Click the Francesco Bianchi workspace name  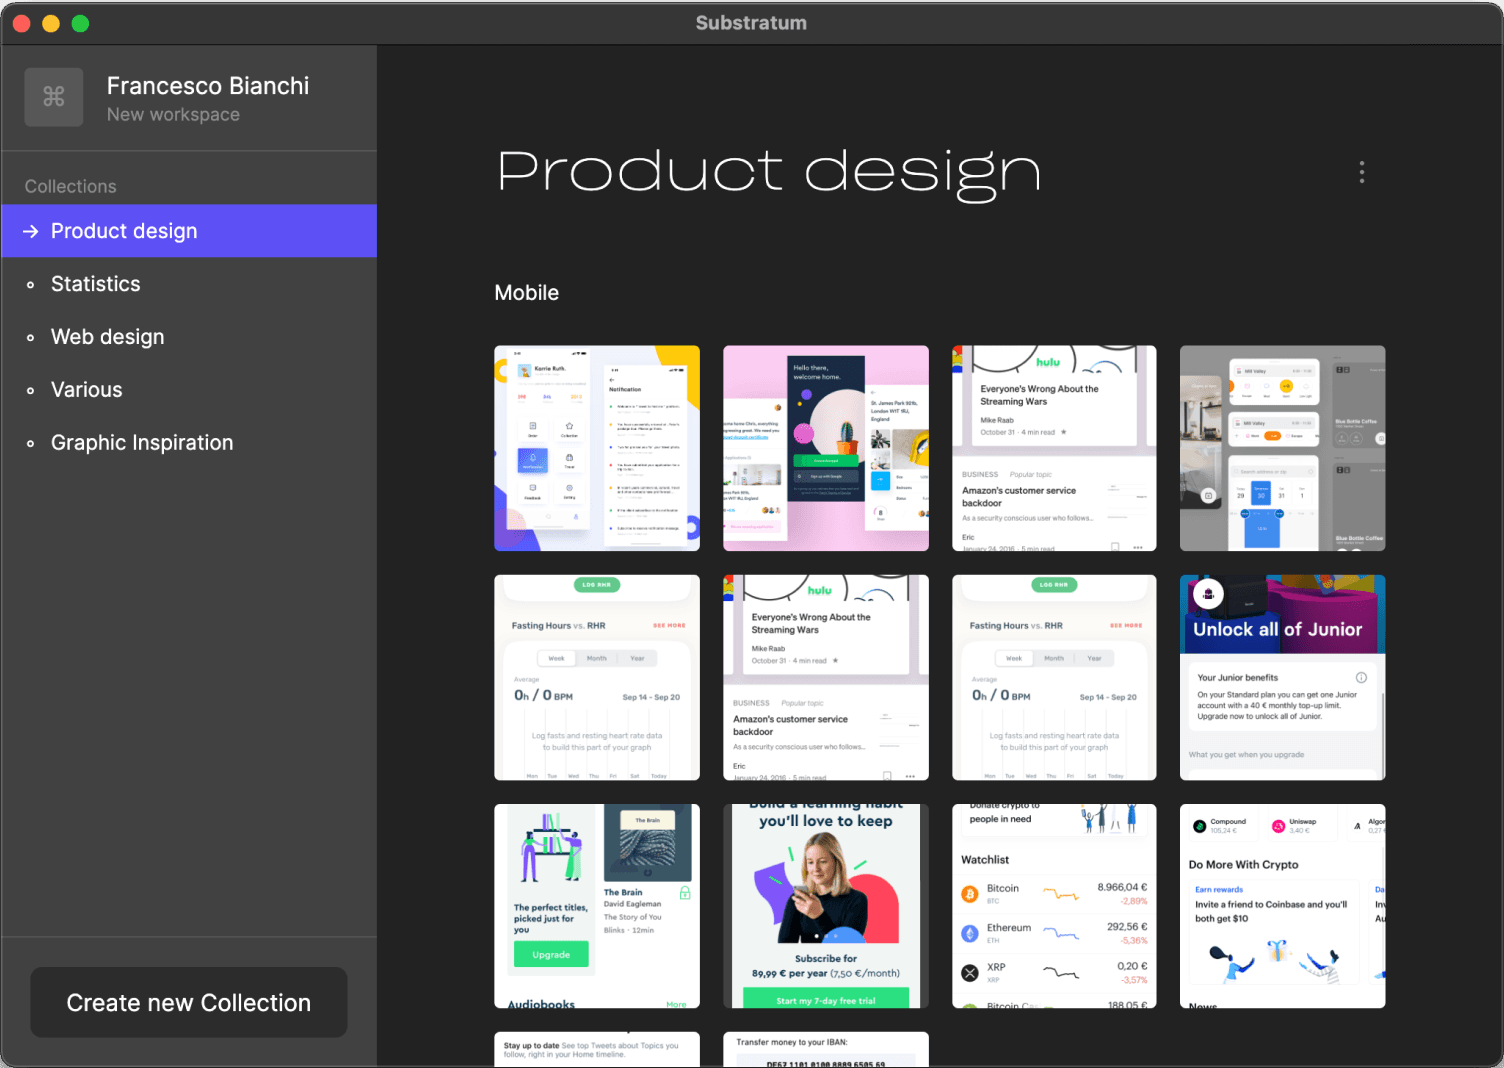tap(208, 86)
